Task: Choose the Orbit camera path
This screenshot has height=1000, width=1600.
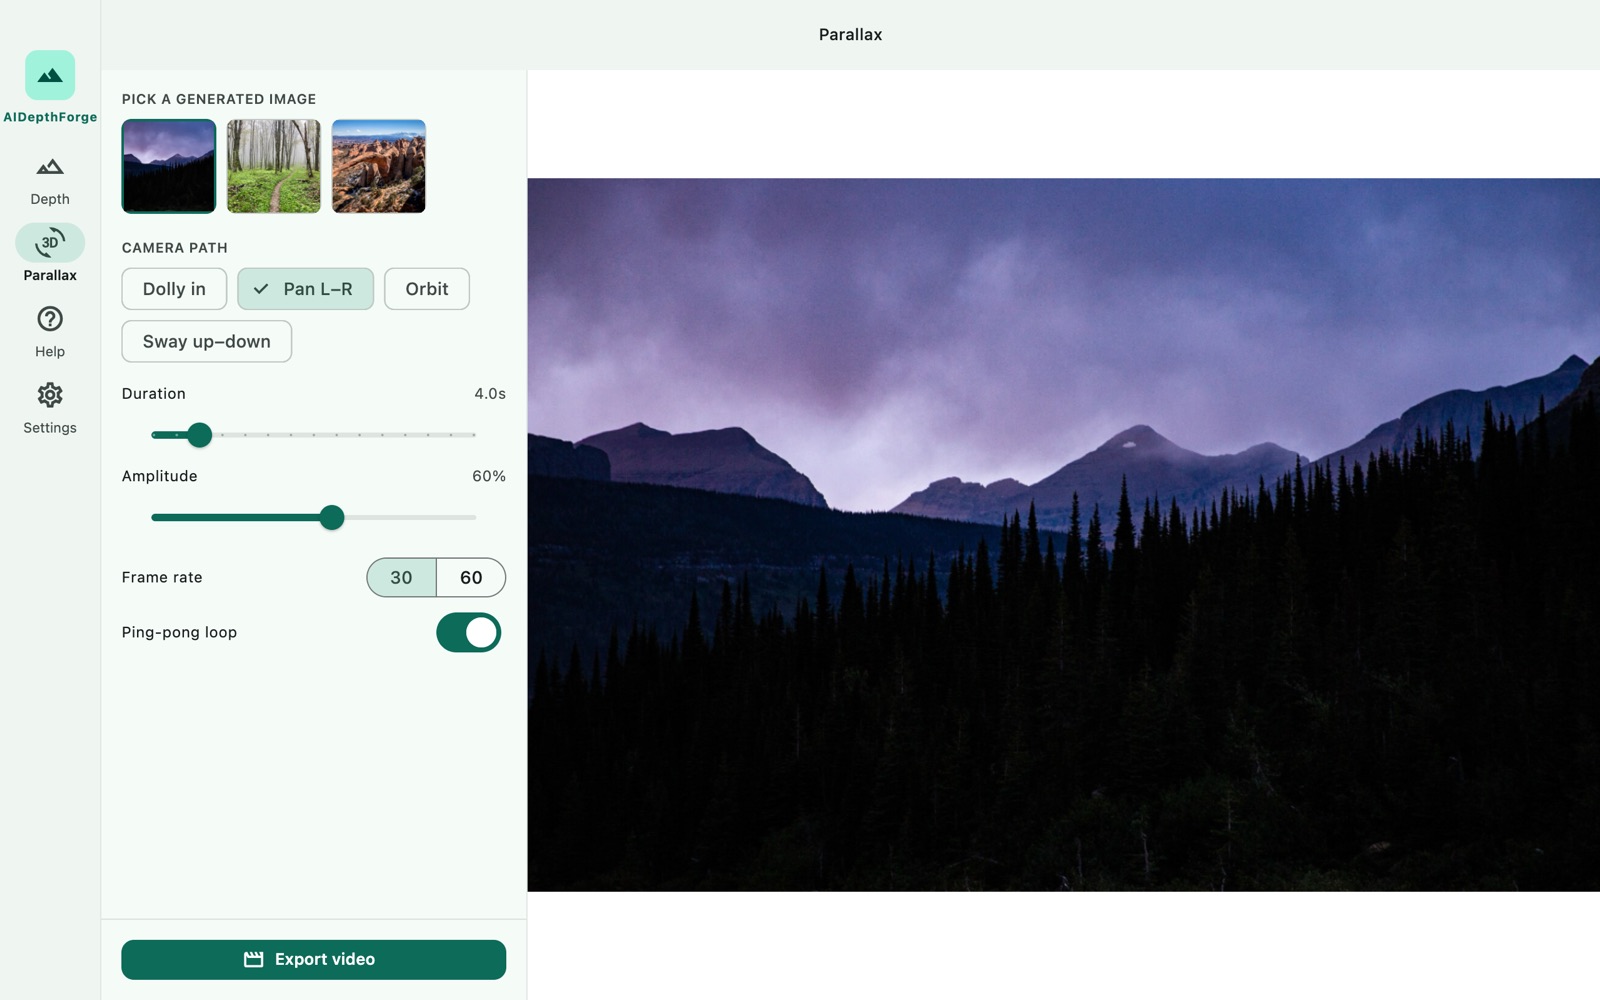Action: (x=427, y=289)
